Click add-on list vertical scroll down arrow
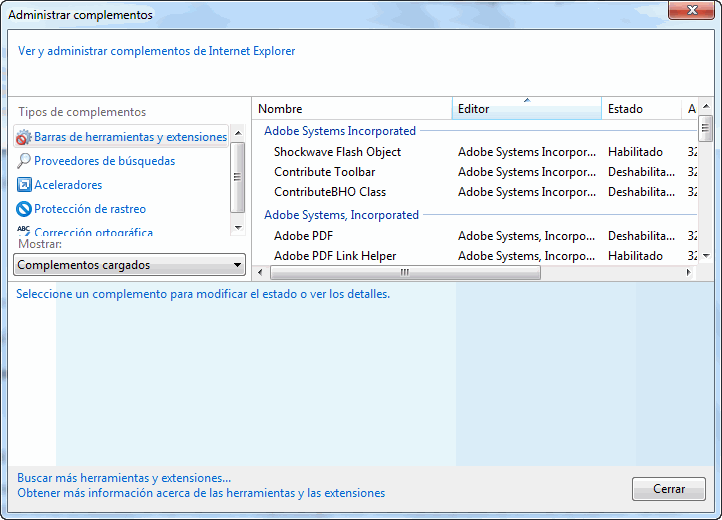The height and width of the screenshot is (520, 722). (x=706, y=256)
